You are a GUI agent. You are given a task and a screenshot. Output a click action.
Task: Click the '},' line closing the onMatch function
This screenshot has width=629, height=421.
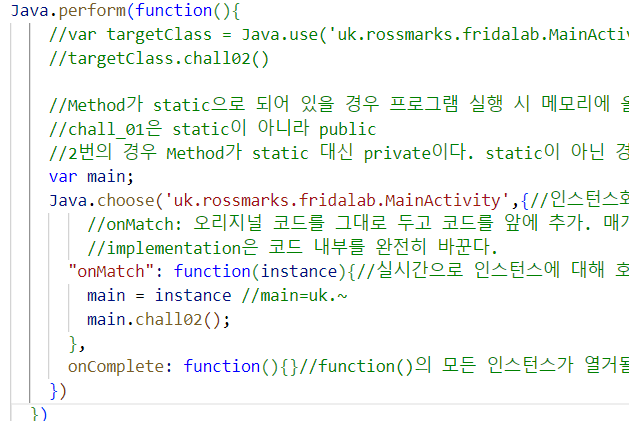77,344
